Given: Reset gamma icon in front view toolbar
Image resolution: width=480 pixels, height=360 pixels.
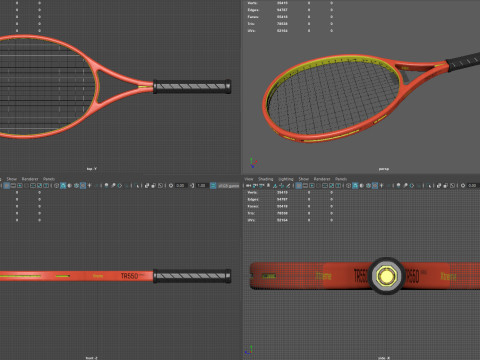Looking at the screenshot, I should [x=192, y=185].
